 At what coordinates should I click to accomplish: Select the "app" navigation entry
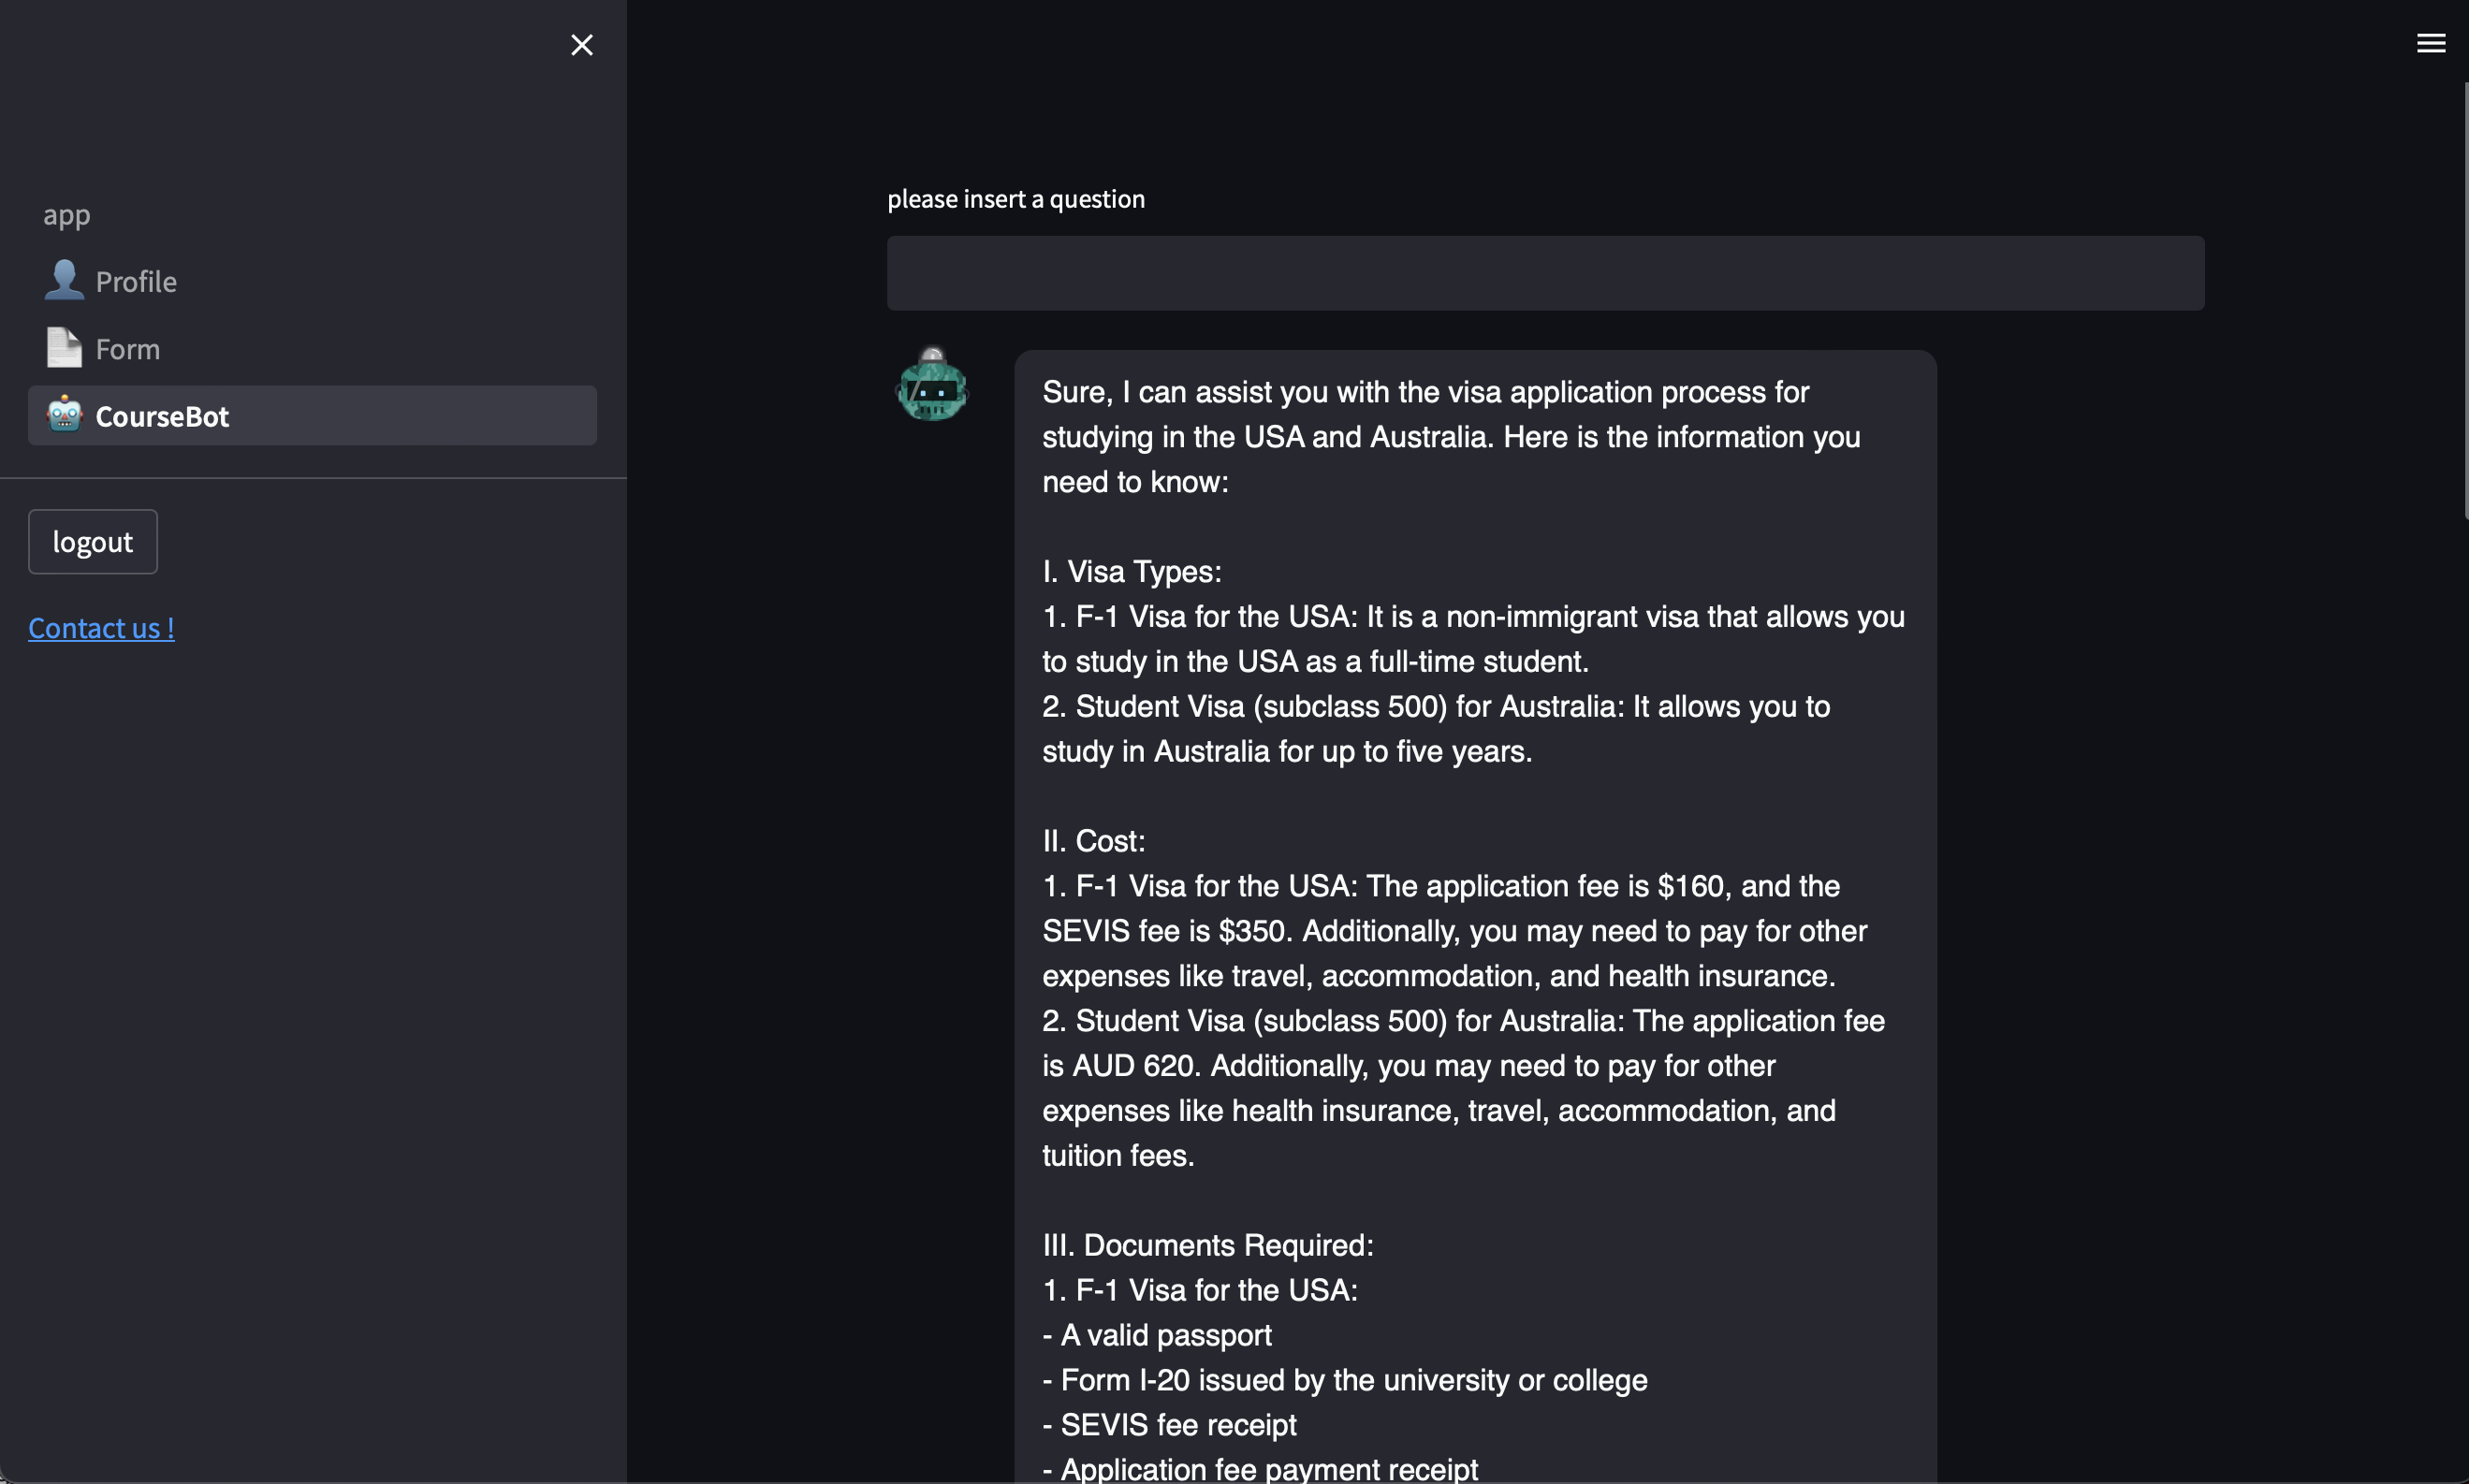(x=67, y=215)
